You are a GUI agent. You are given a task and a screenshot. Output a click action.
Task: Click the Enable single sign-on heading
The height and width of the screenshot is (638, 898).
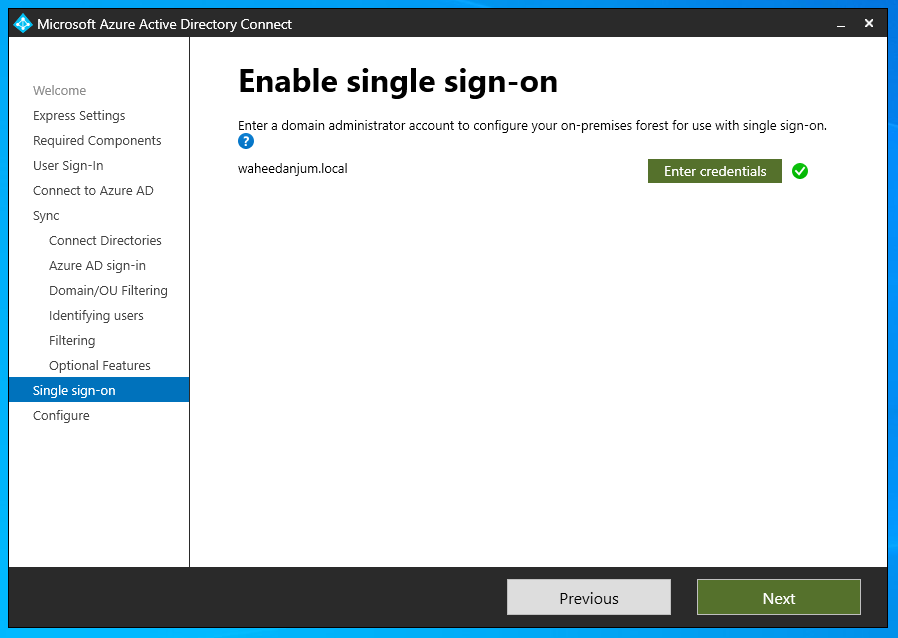click(398, 81)
